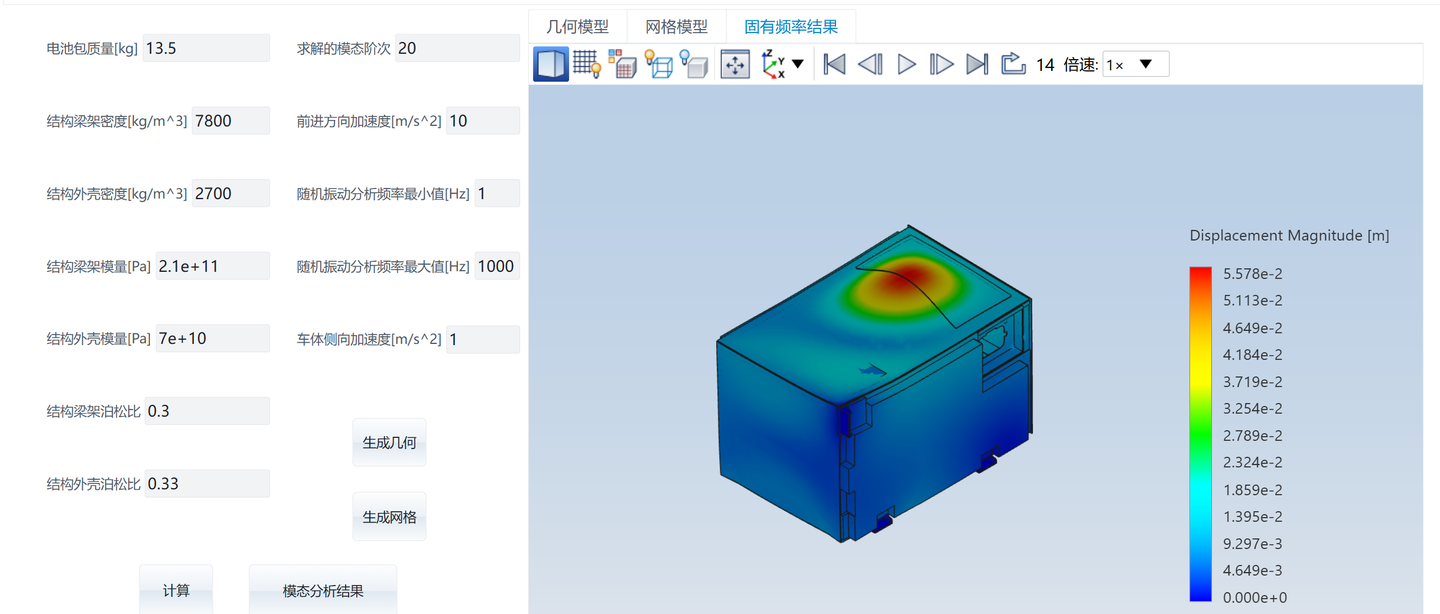1440x614 pixels.
Task: Toggle mesh grid visibility light-bulb icon
Action: (x=587, y=64)
